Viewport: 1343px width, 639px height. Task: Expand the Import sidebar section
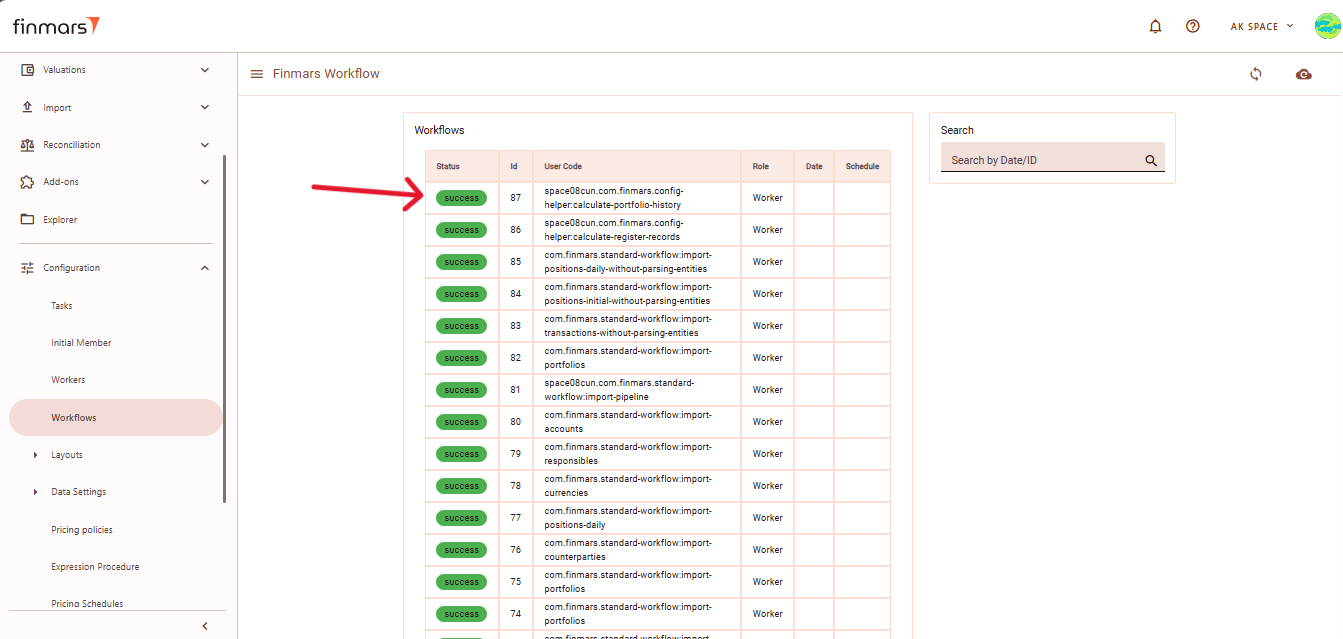[x=205, y=108]
